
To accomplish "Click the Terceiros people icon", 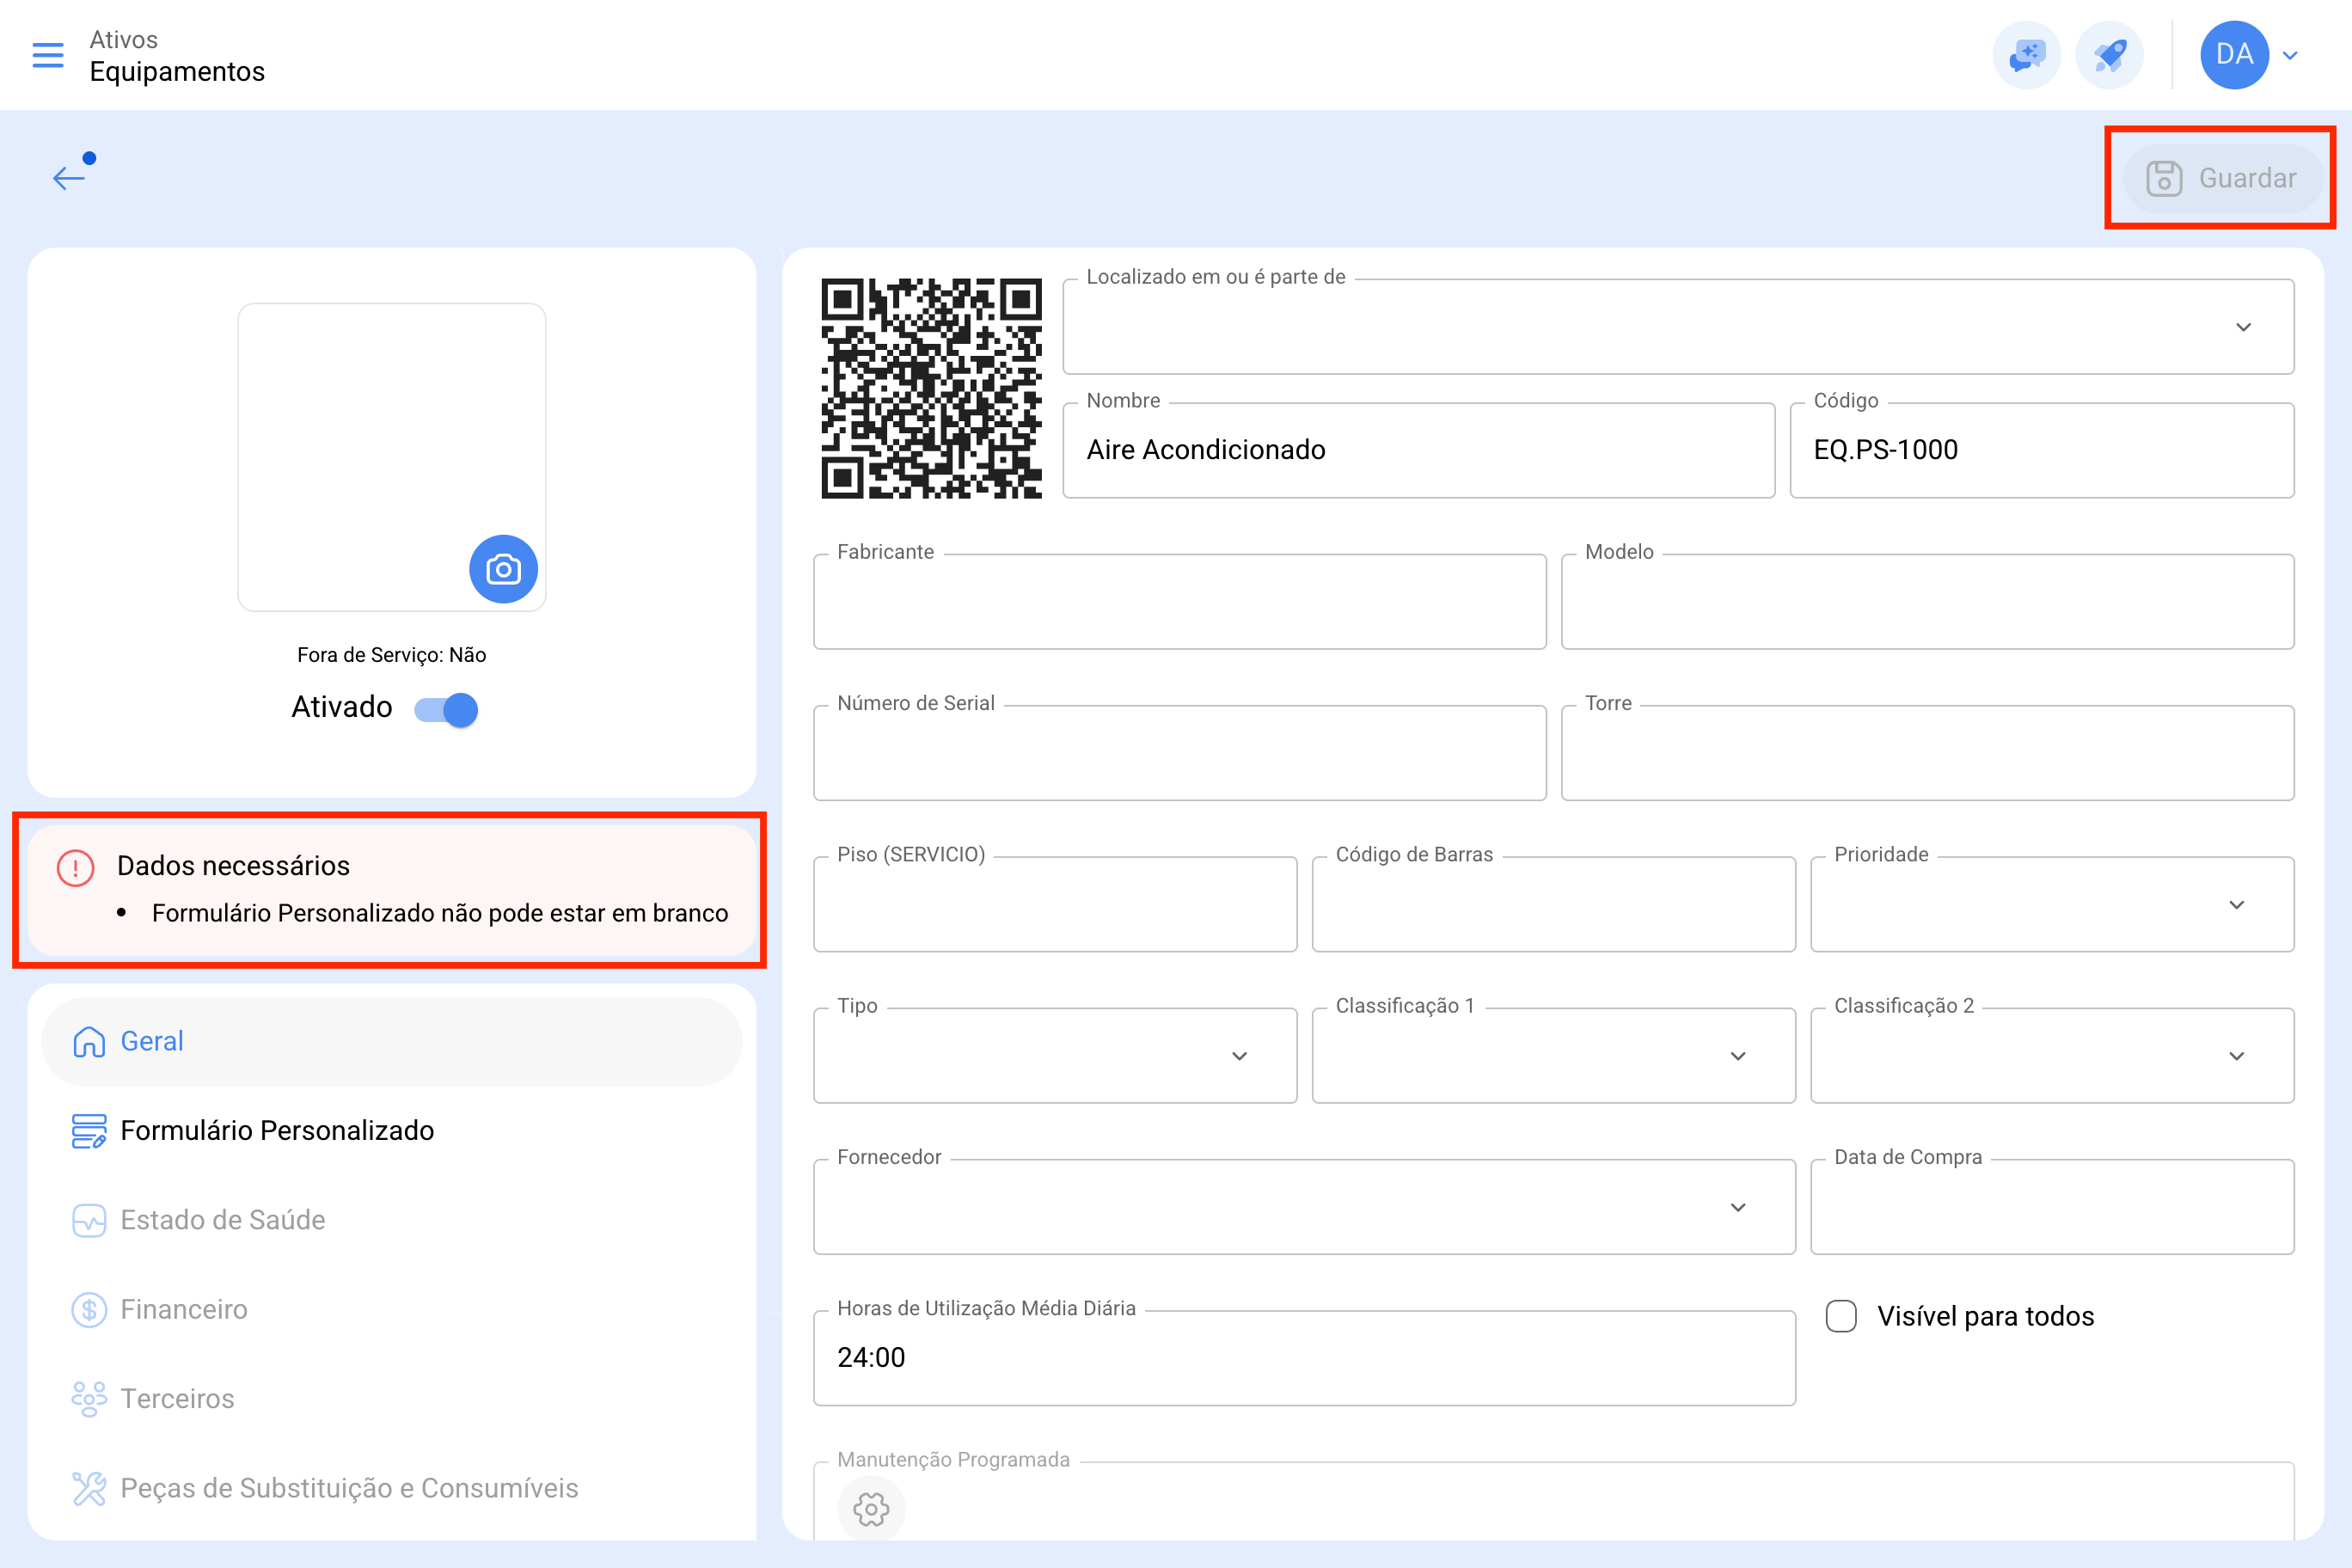I will click(89, 1399).
